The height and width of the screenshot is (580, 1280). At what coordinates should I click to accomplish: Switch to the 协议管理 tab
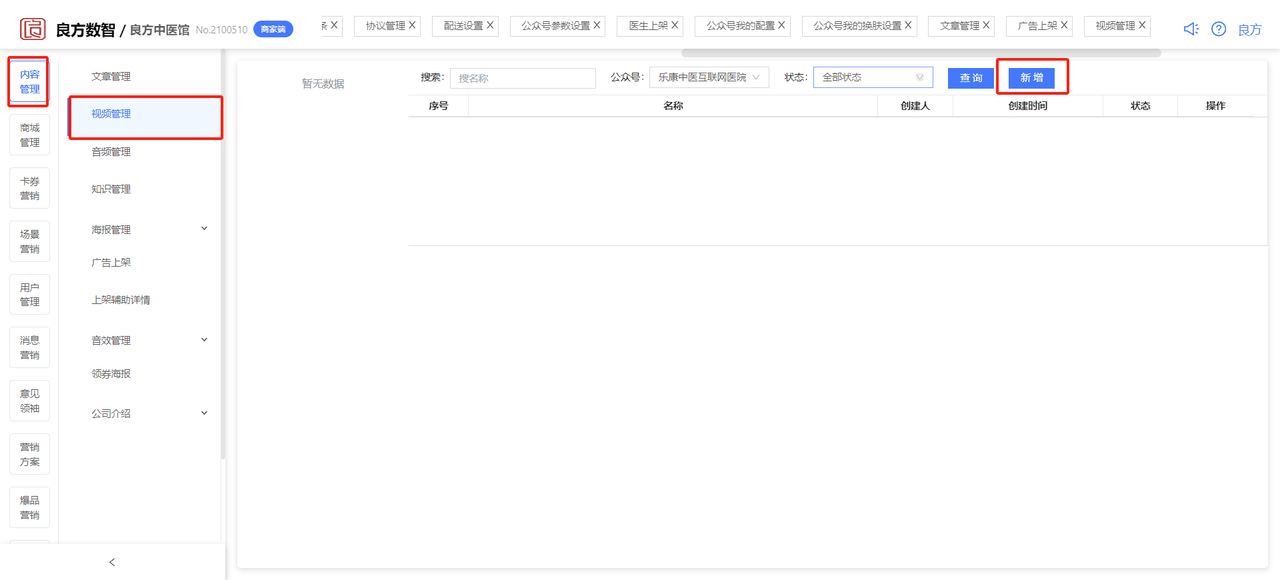coord(385,26)
